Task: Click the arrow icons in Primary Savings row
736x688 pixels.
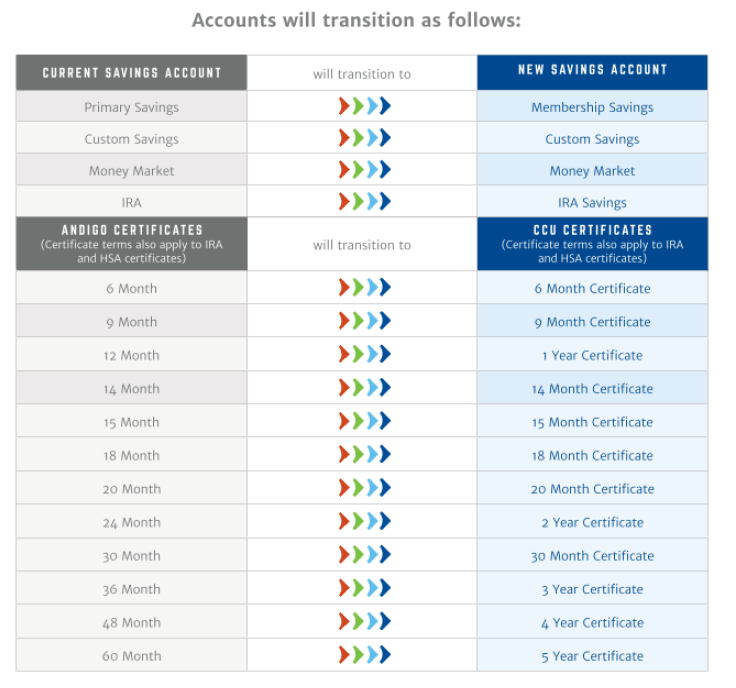Action: tap(365, 106)
